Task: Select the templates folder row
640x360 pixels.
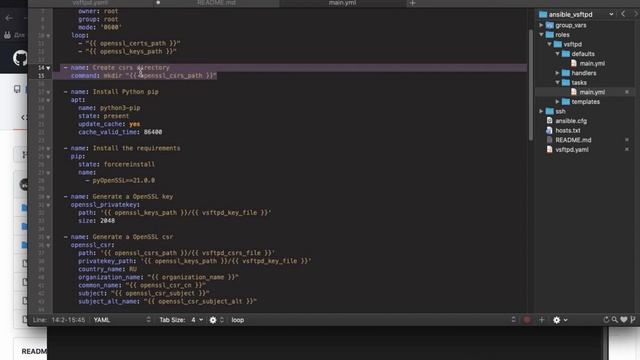Action: (x=585, y=102)
